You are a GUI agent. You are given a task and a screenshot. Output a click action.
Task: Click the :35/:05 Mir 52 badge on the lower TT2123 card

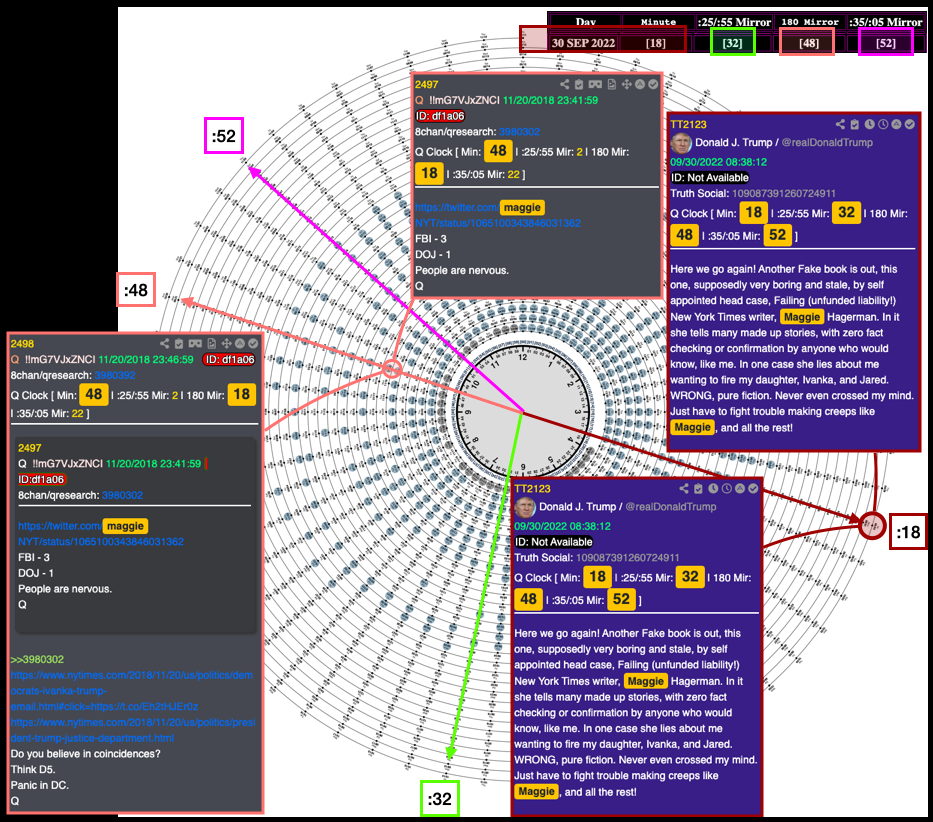pos(621,599)
